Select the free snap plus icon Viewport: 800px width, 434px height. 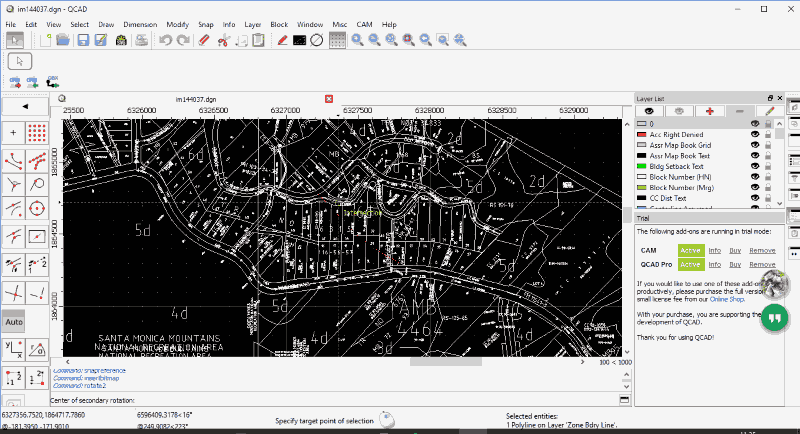click(x=13, y=133)
